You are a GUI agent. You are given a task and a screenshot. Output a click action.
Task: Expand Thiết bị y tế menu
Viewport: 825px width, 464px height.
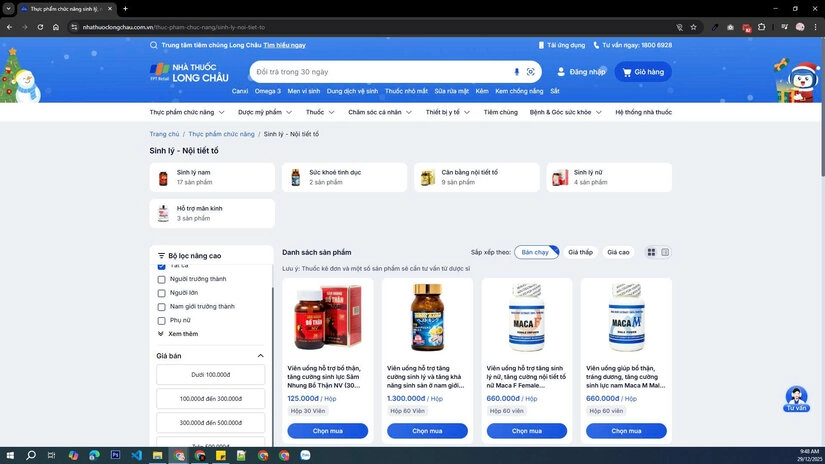448,112
